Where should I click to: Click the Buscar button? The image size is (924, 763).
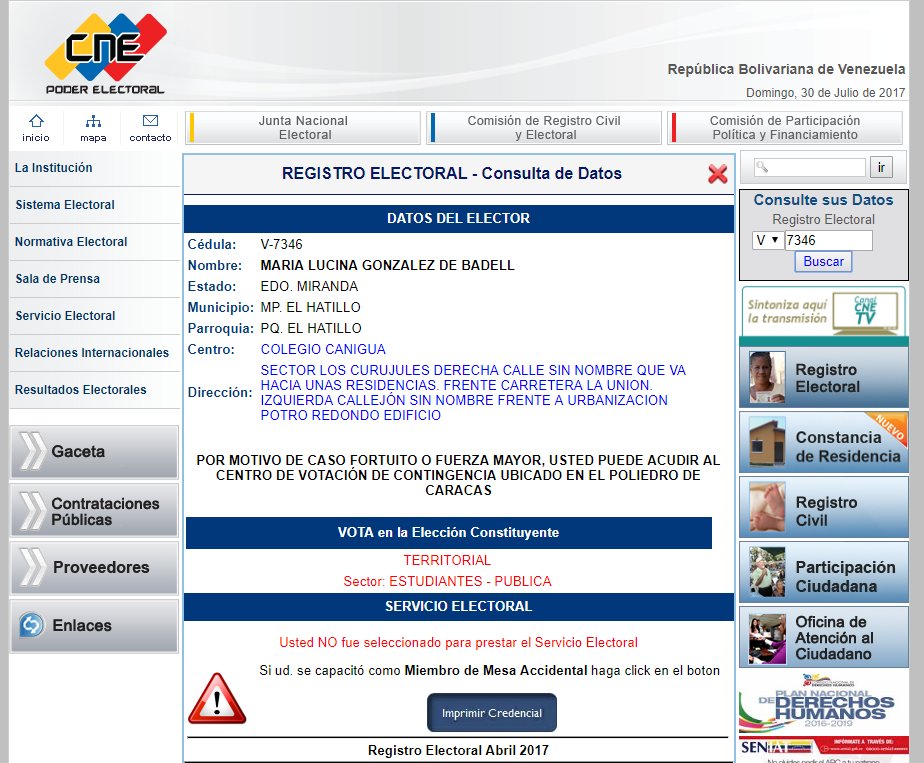pyautogui.click(x=823, y=262)
